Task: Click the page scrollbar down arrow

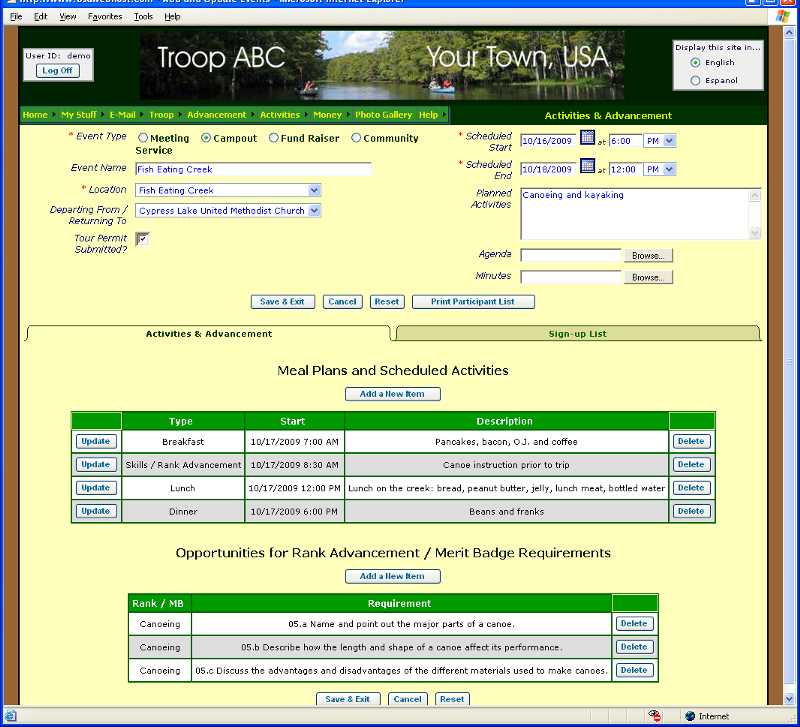Action: tap(789, 698)
